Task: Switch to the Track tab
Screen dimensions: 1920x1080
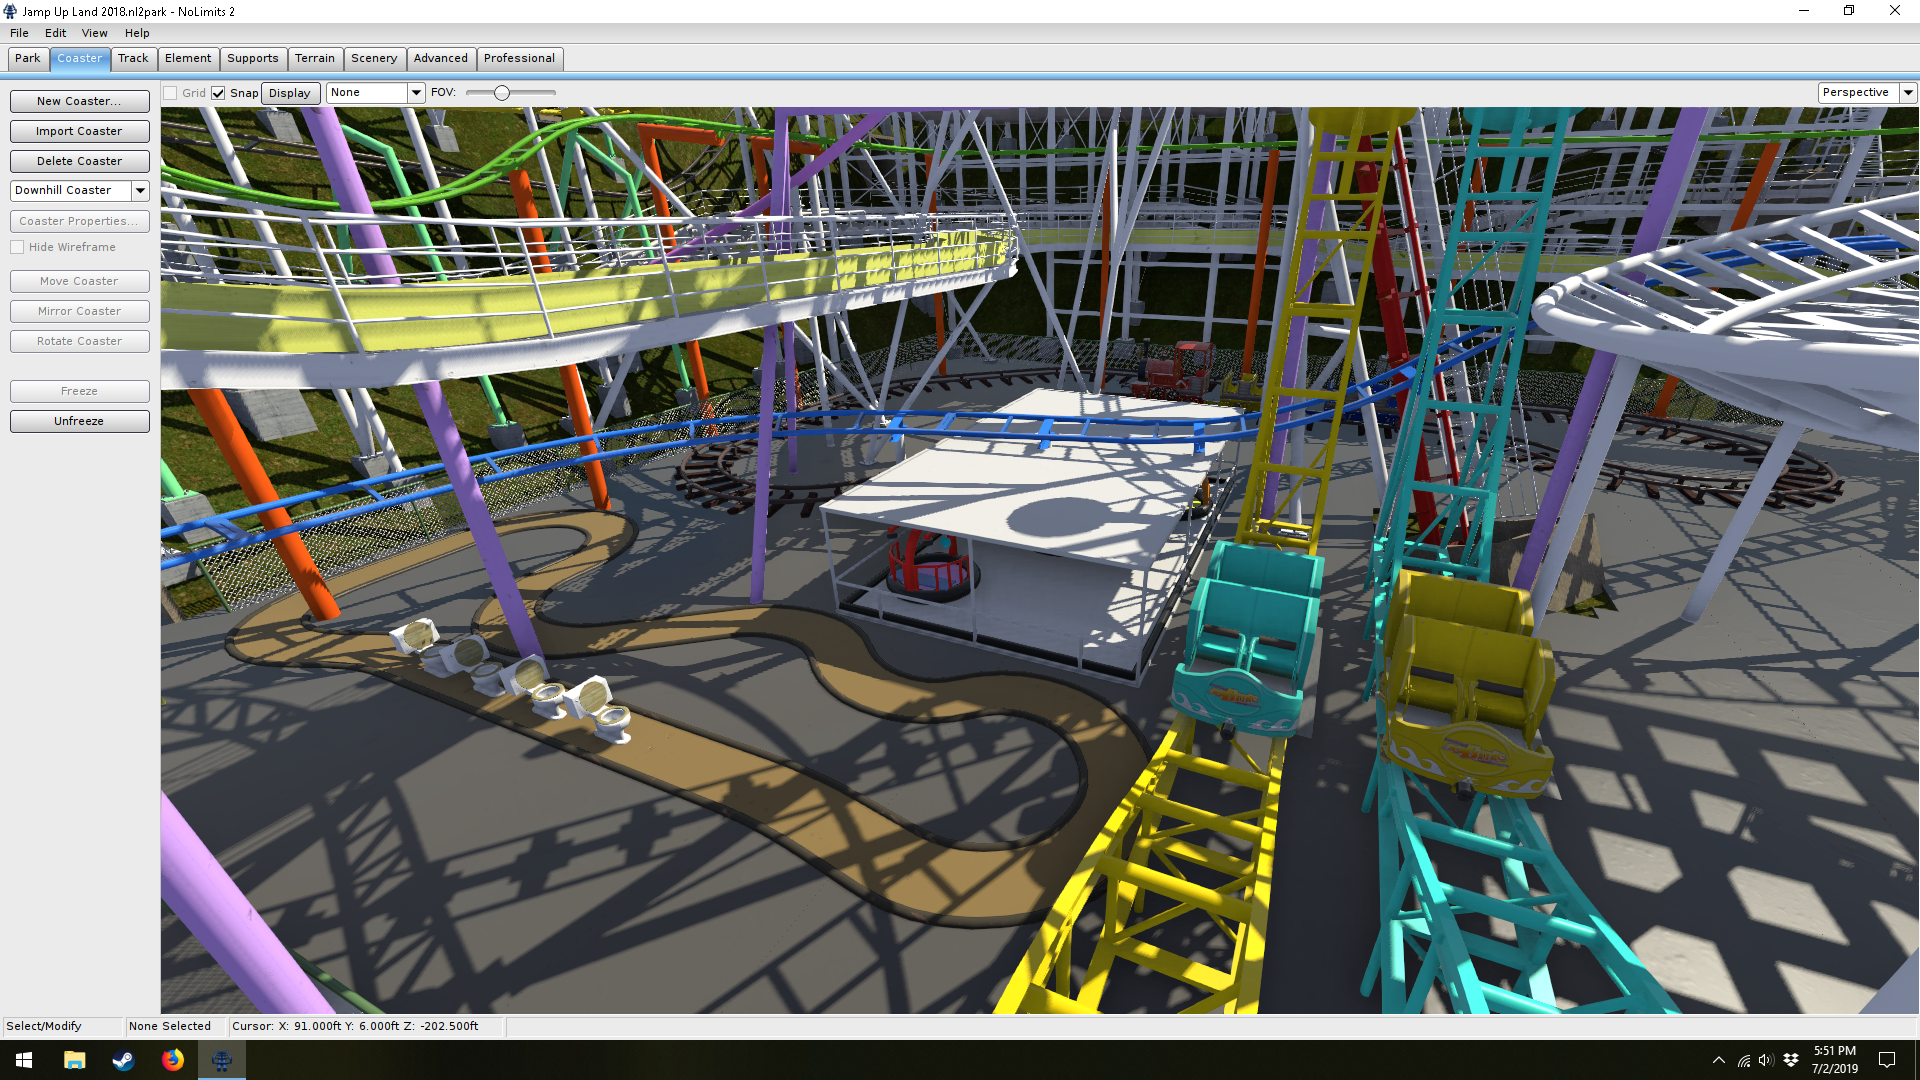Action: coord(133,58)
